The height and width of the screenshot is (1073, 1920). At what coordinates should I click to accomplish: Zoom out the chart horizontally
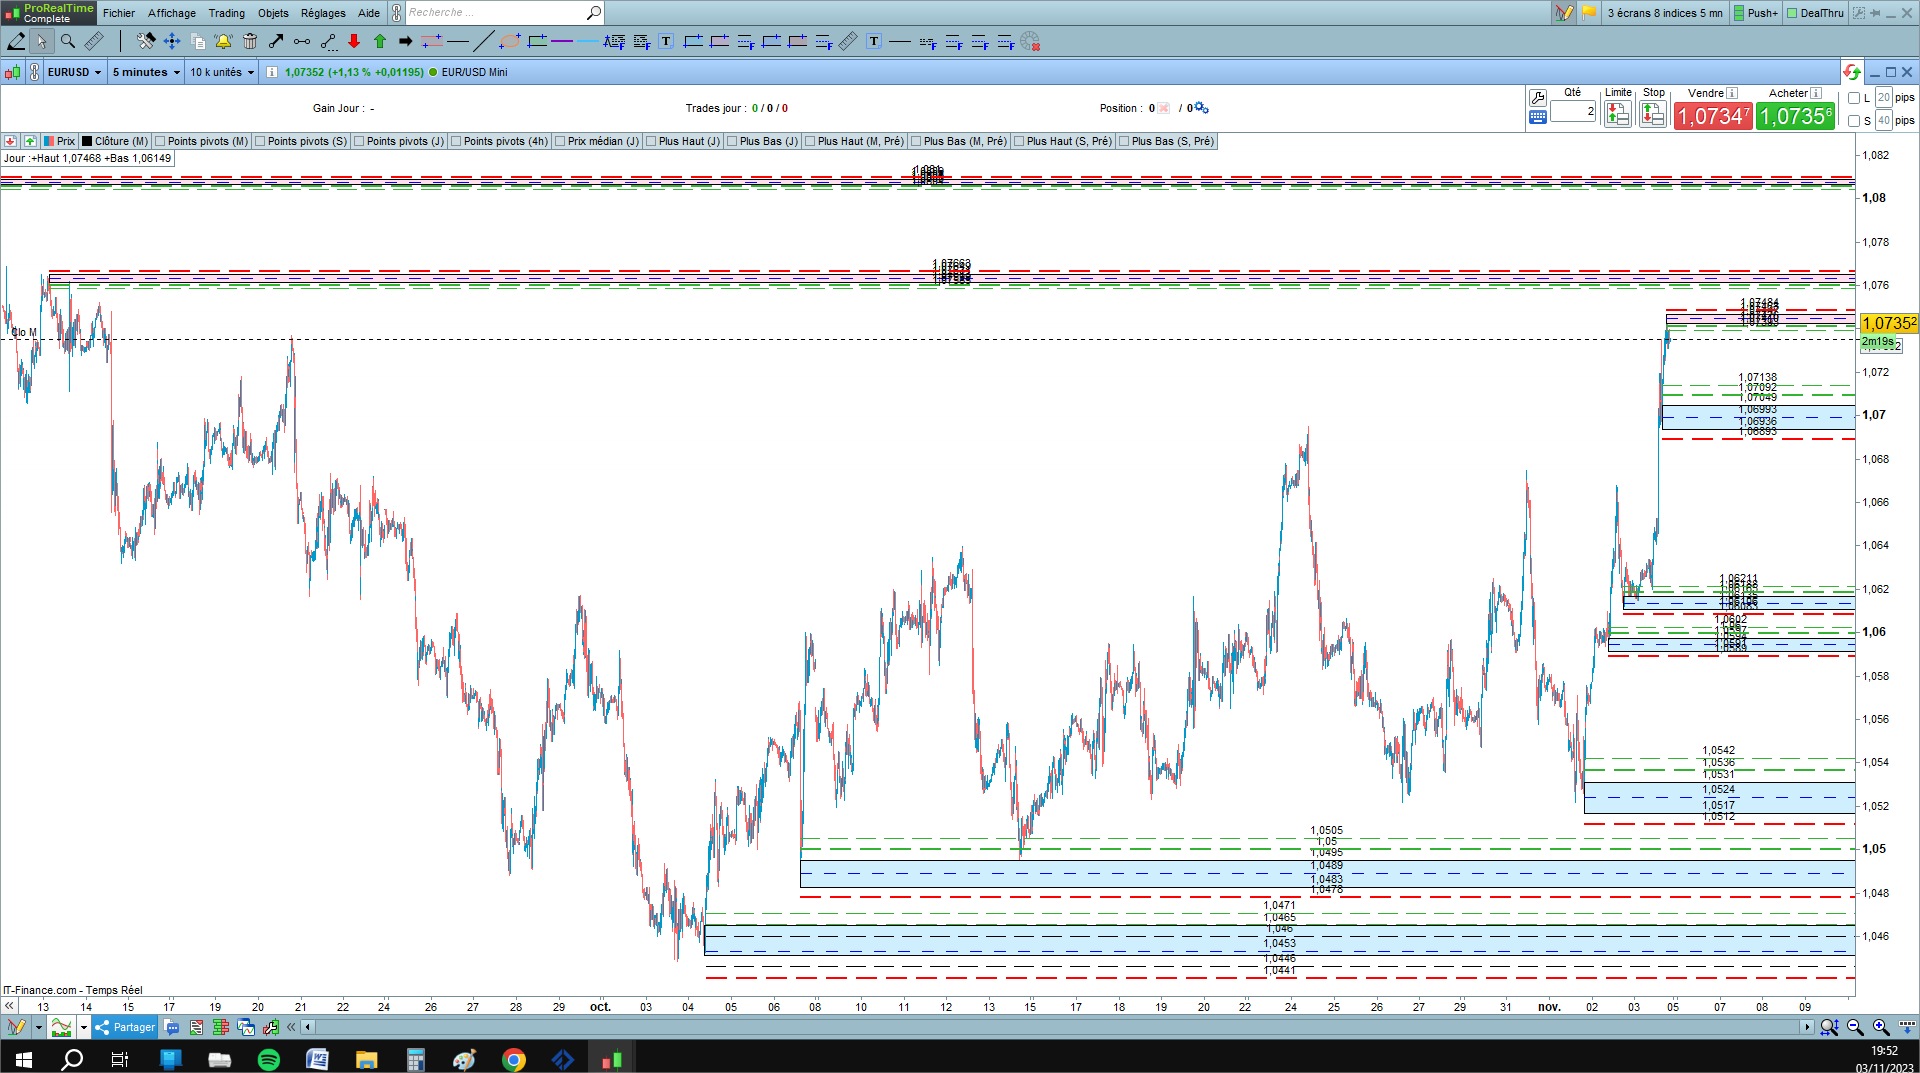pos(1855,1027)
